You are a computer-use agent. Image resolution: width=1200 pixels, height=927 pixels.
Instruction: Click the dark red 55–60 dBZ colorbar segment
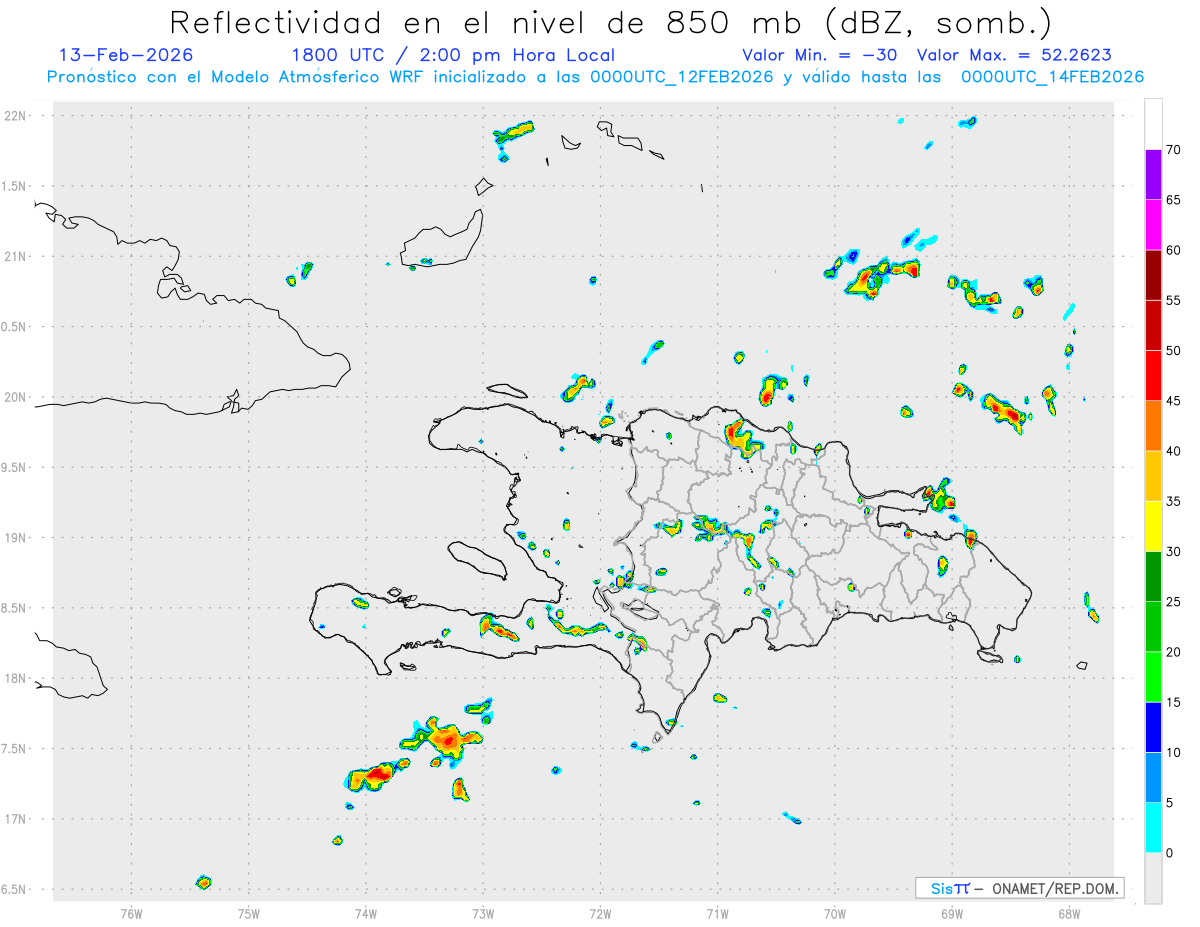1153,275
